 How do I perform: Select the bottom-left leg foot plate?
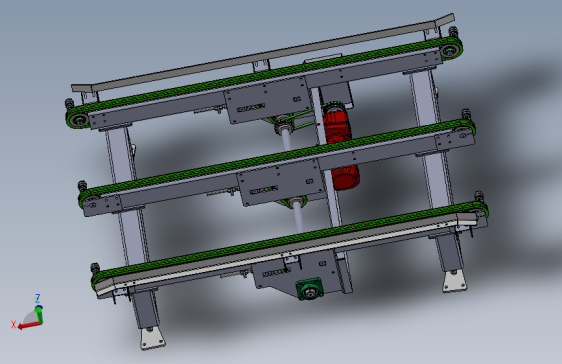152,338
